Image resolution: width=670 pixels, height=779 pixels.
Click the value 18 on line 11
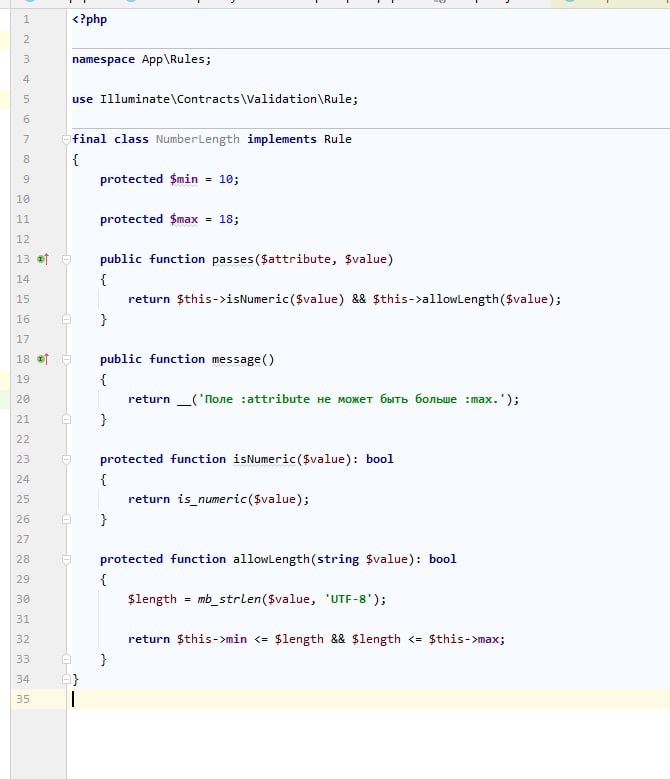(226, 219)
